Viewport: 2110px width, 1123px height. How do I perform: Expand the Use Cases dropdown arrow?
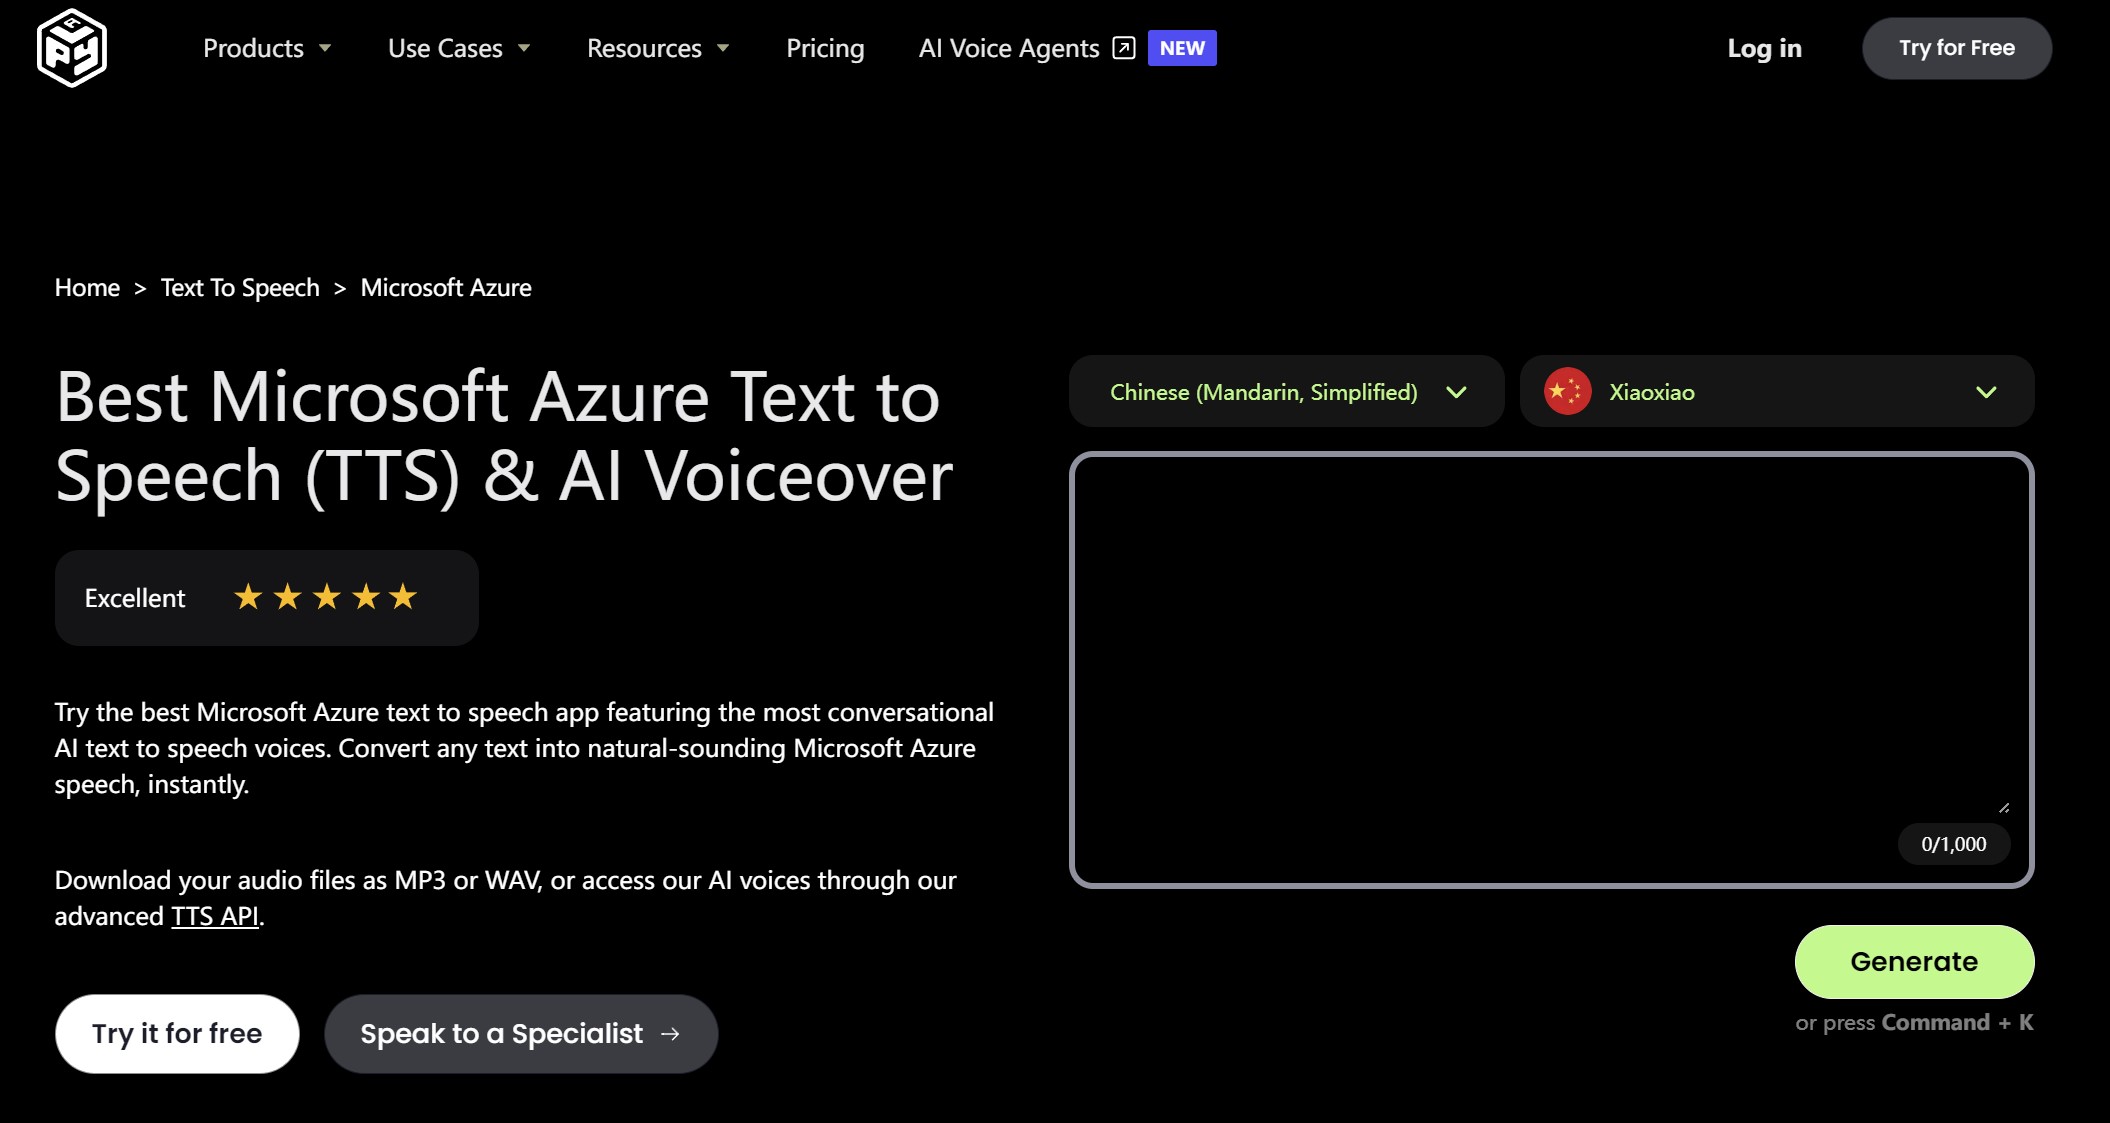point(524,48)
